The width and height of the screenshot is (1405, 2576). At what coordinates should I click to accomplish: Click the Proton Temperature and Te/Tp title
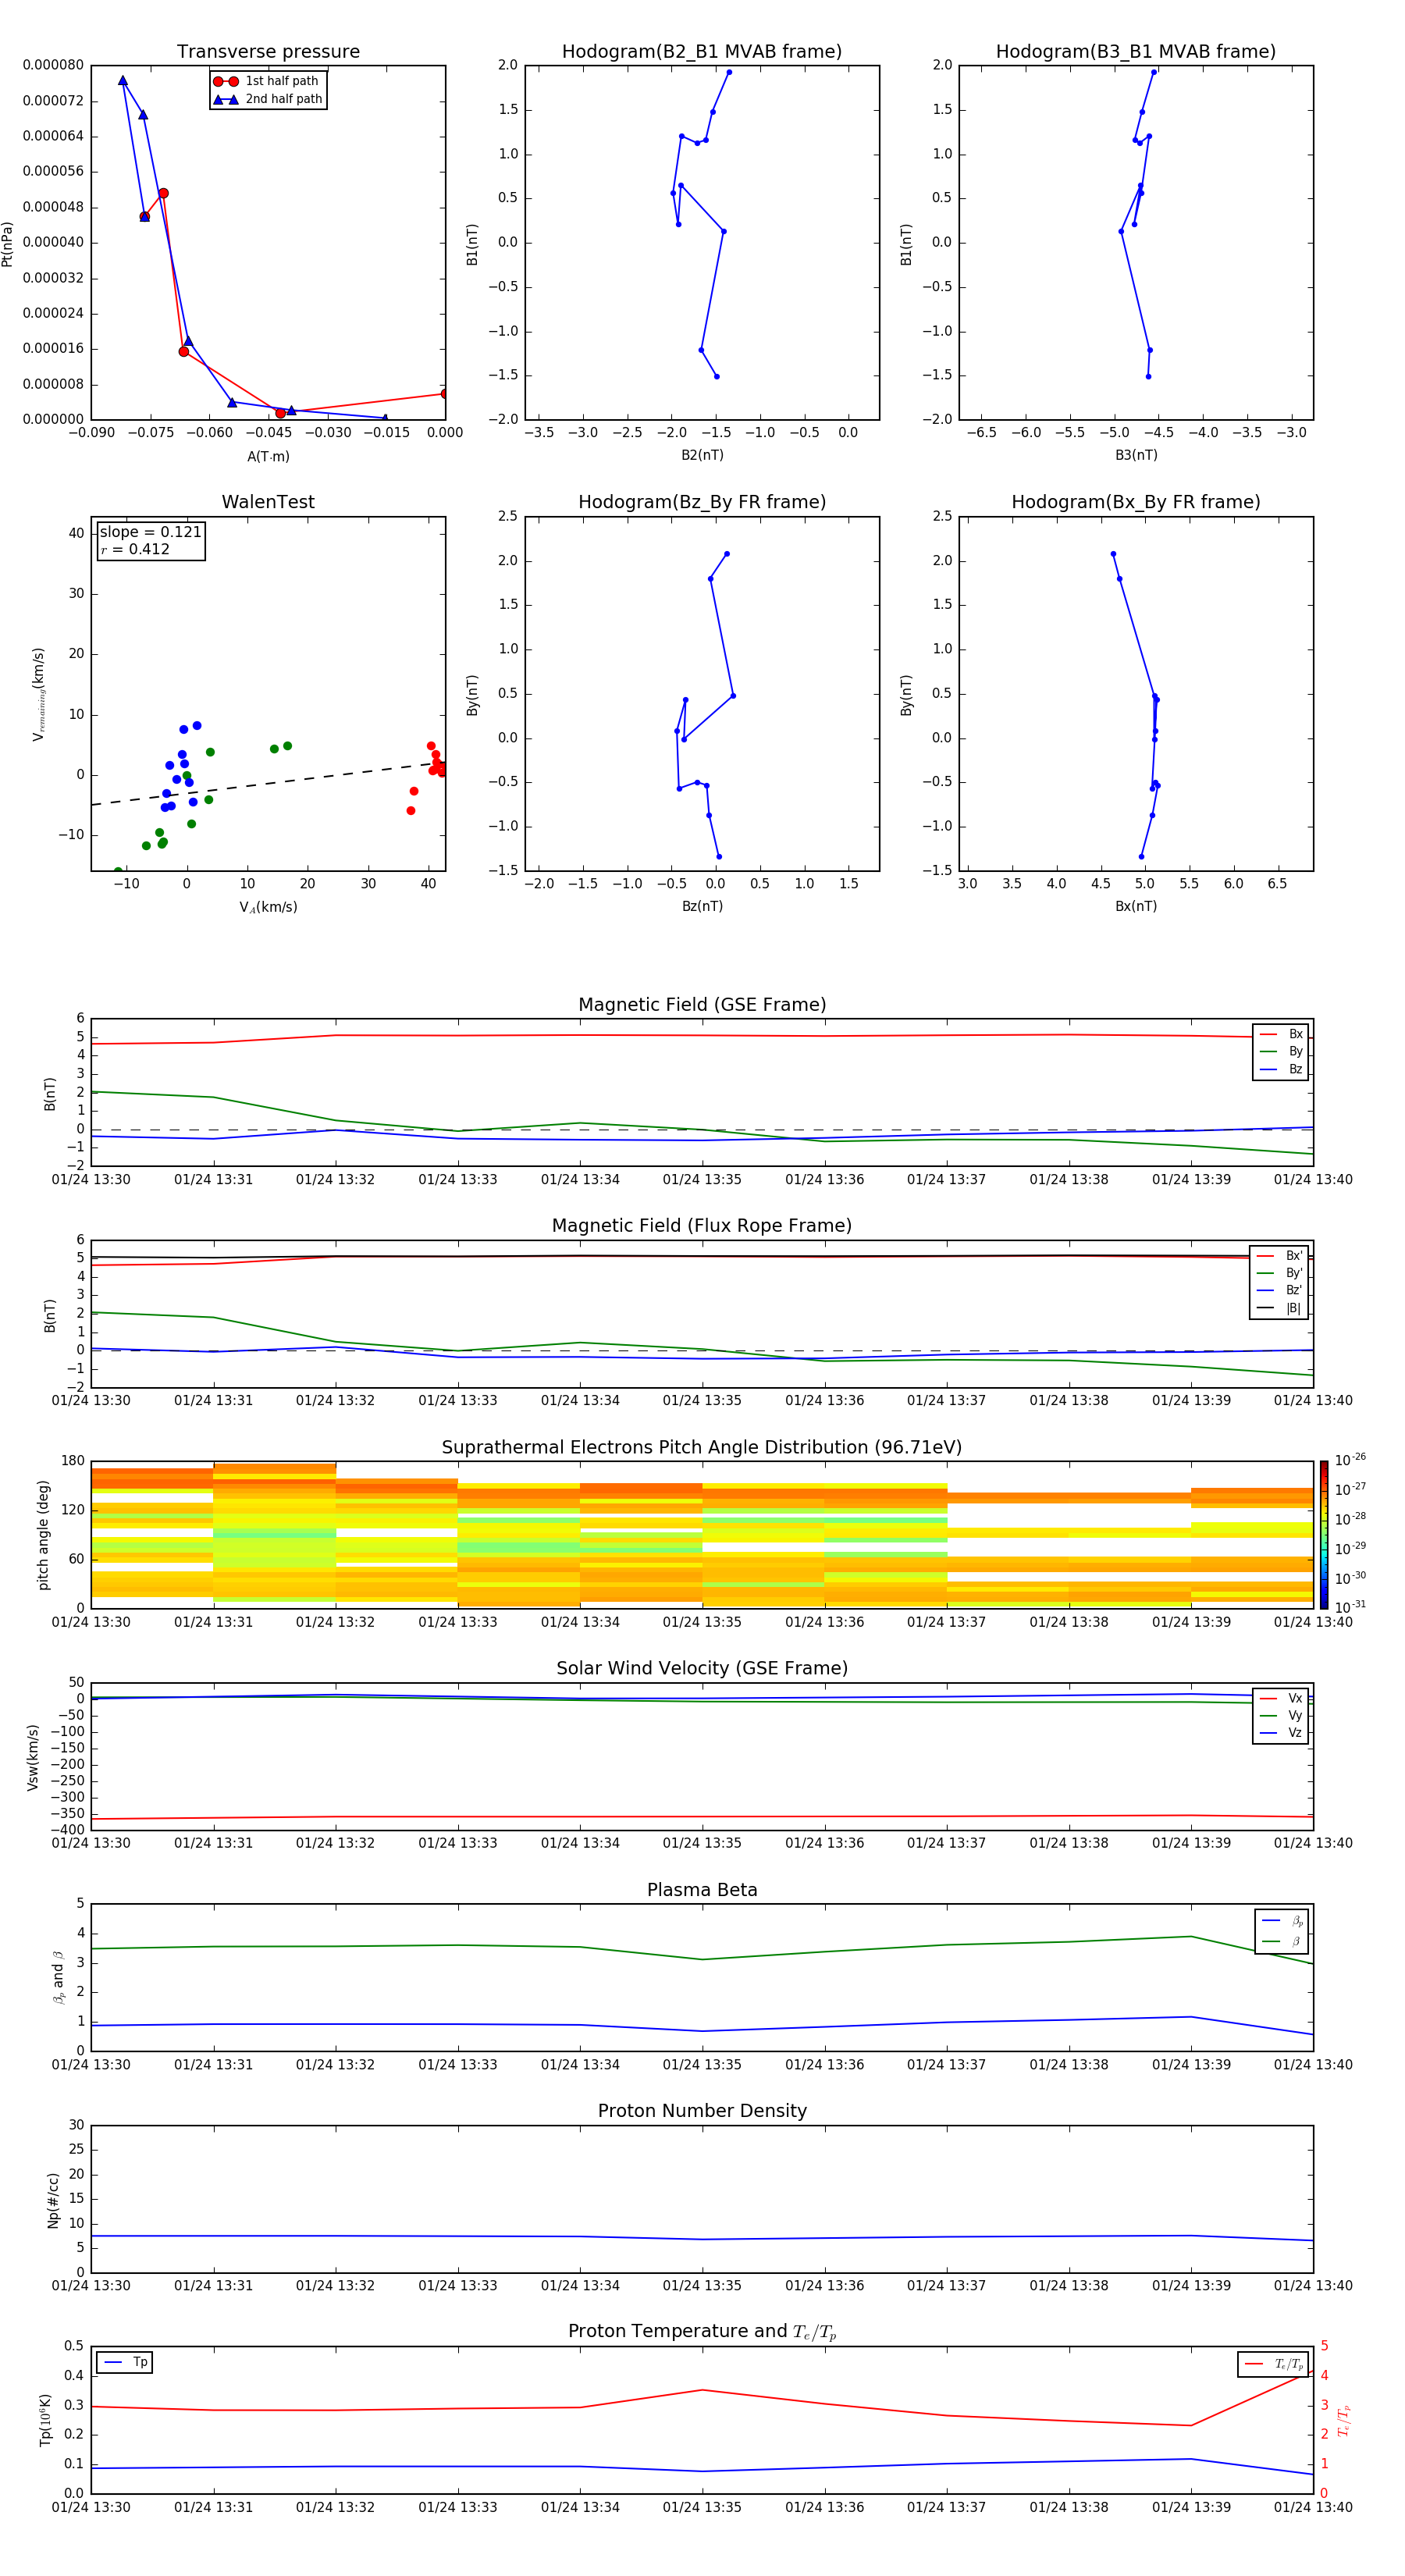click(702, 2332)
